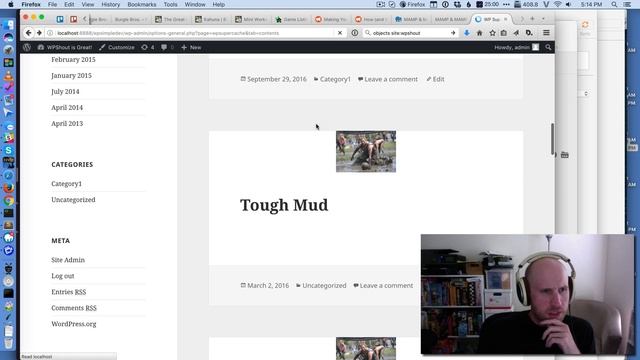Click the Log out link
This screenshot has width=640, height=360.
click(x=63, y=276)
